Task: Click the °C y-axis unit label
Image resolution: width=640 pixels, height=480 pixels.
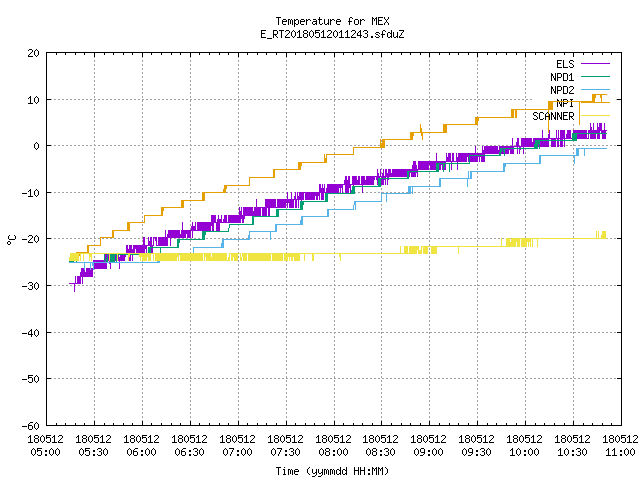Action: pos(11,240)
